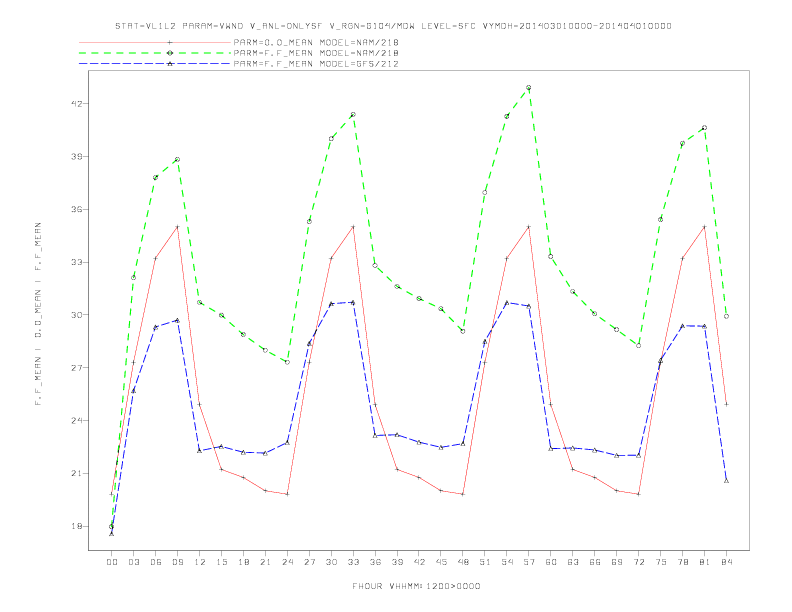Click green circle data point at hour 33
792x612 pixels.
(353, 115)
